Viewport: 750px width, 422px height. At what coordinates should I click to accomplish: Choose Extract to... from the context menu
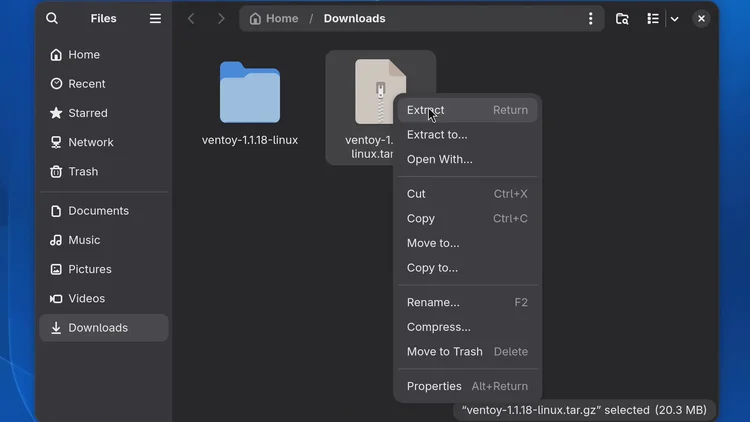(x=467, y=135)
